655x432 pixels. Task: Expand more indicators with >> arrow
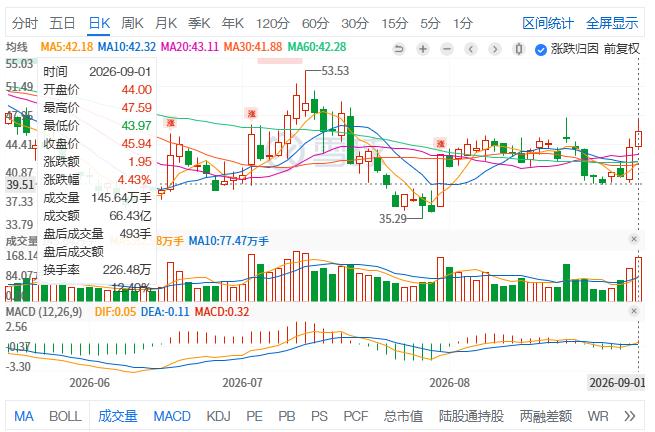[x=630, y=416]
